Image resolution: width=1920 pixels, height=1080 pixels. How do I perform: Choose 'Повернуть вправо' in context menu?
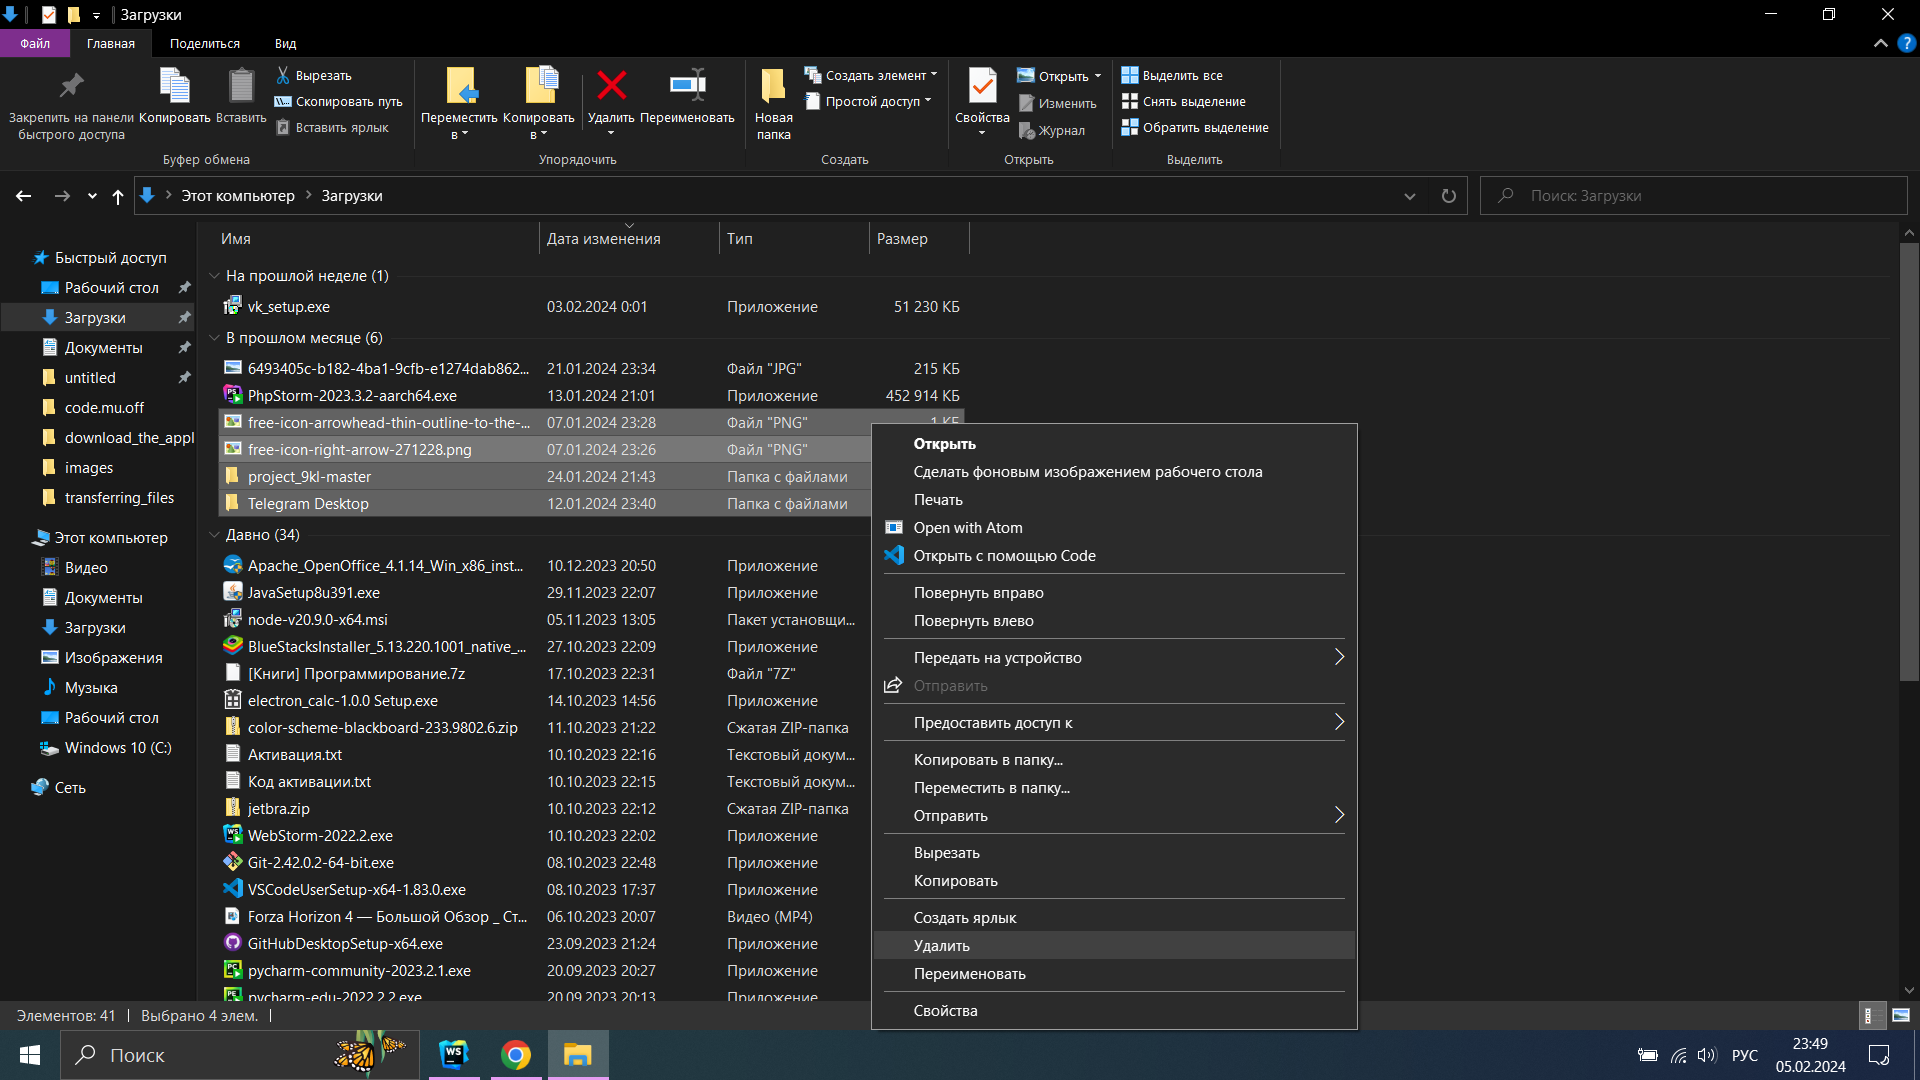(x=1114, y=592)
